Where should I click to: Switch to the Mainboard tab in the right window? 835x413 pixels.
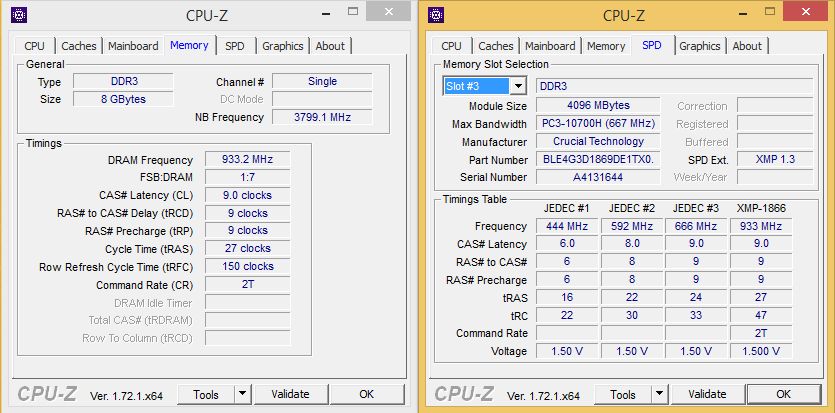pyautogui.click(x=550, y=46)
